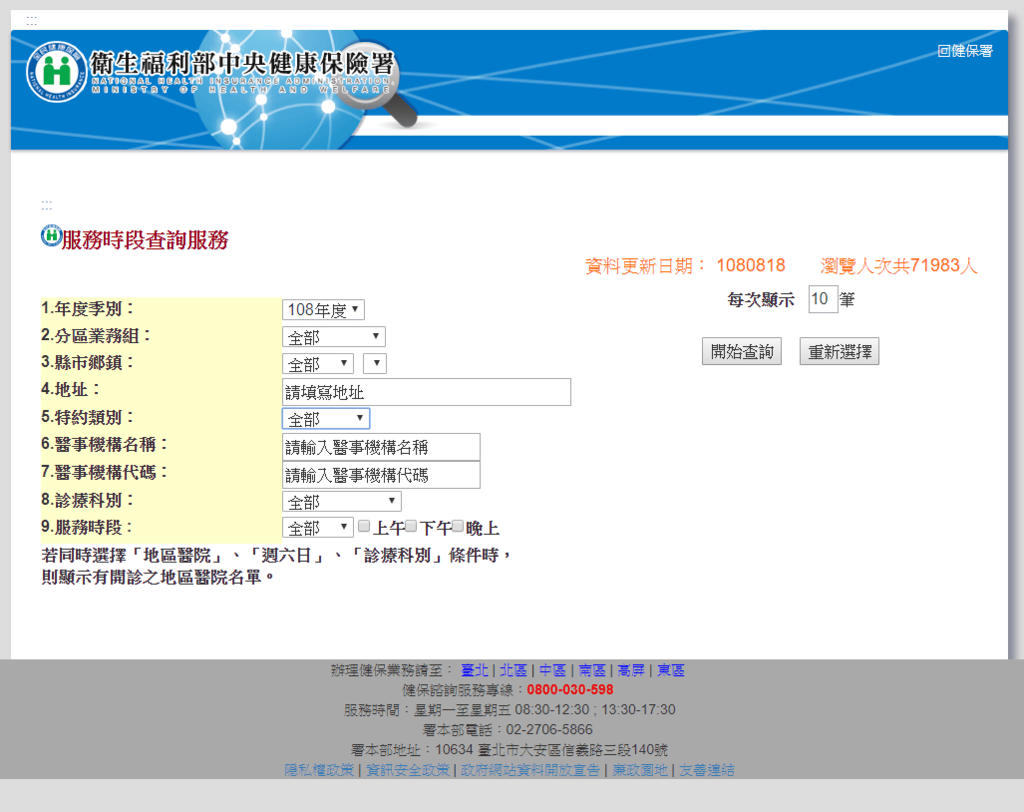
Task: Click the 署本部電話 02-2706-5866 line
Action: point(507,730)
